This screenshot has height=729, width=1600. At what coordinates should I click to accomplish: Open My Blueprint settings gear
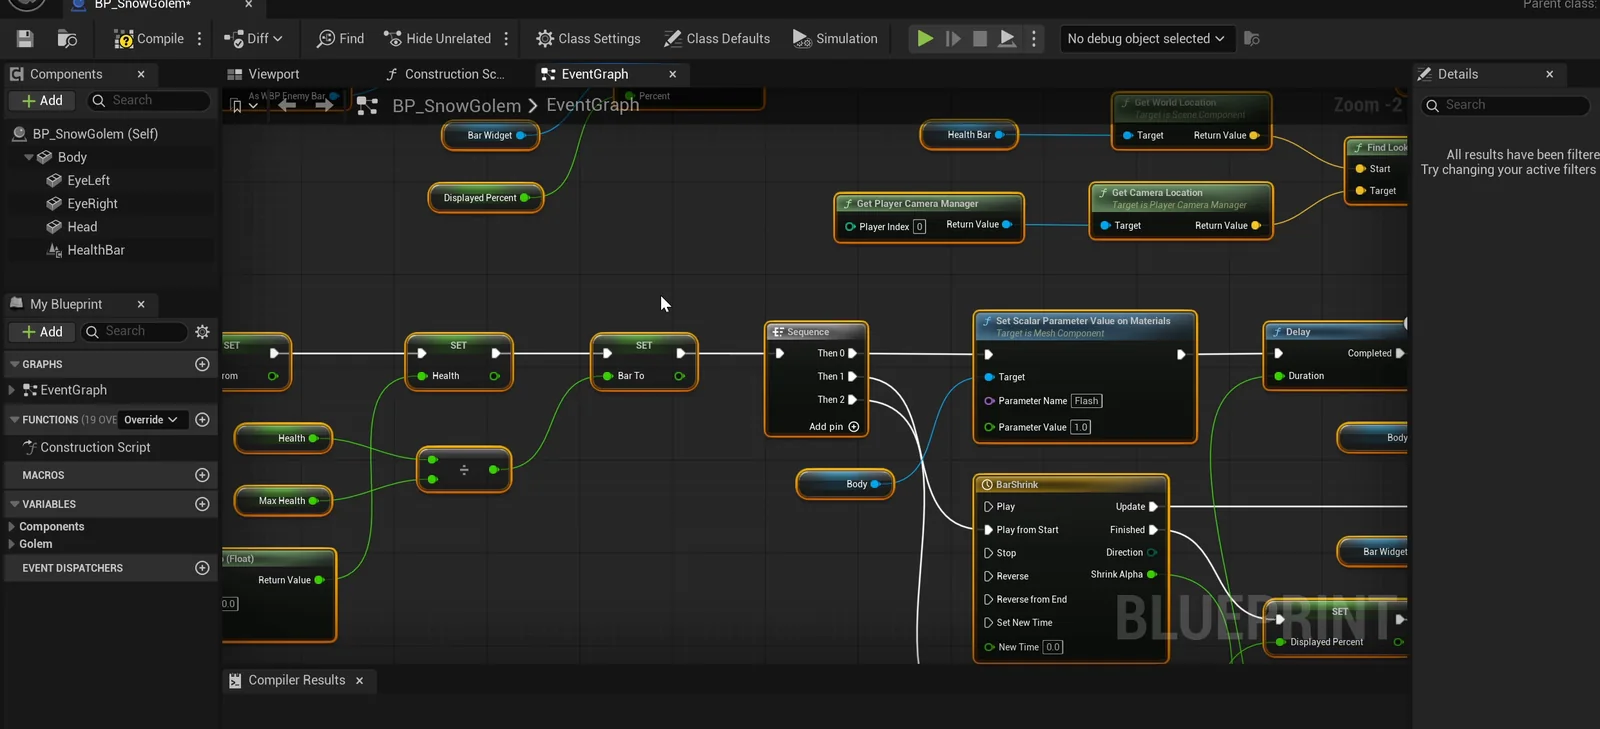[202, 332]
